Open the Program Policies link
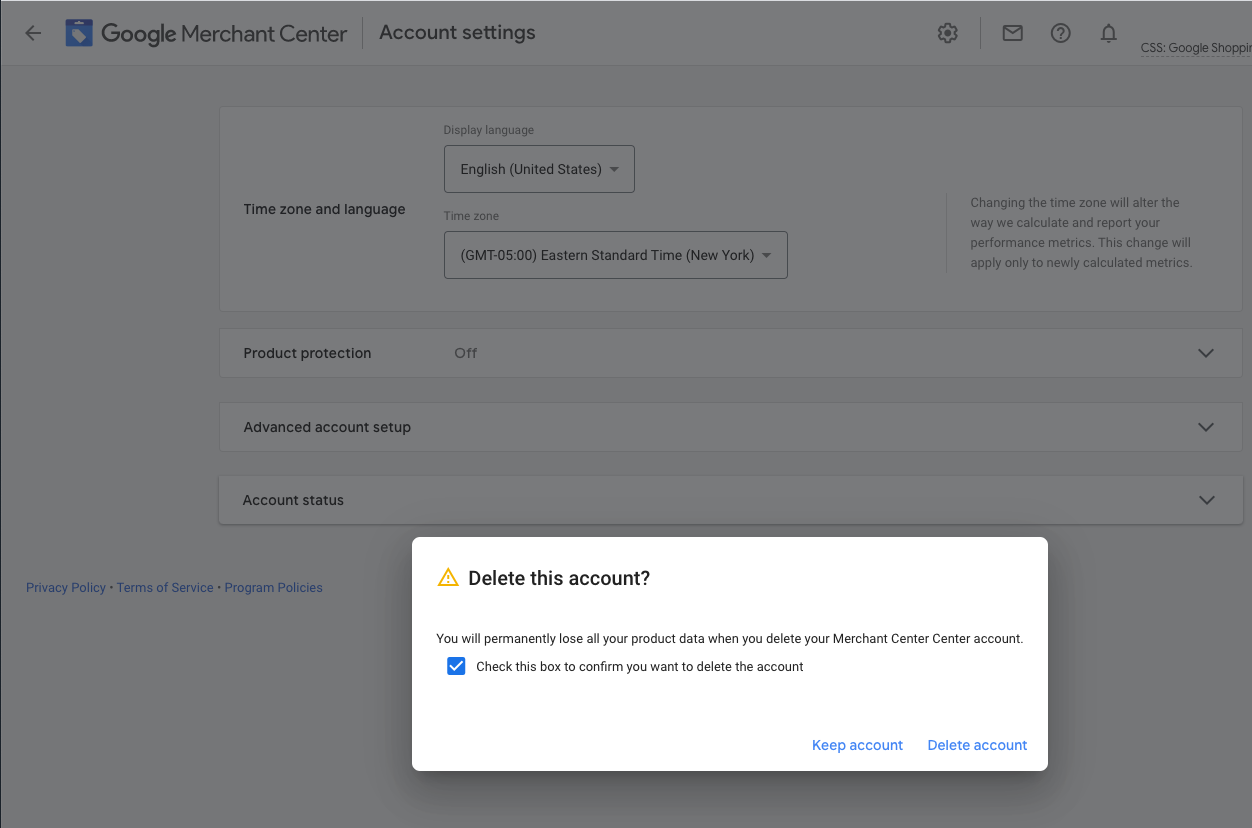The height and width of the screenshot is (828, 1252). coord(273,588)
